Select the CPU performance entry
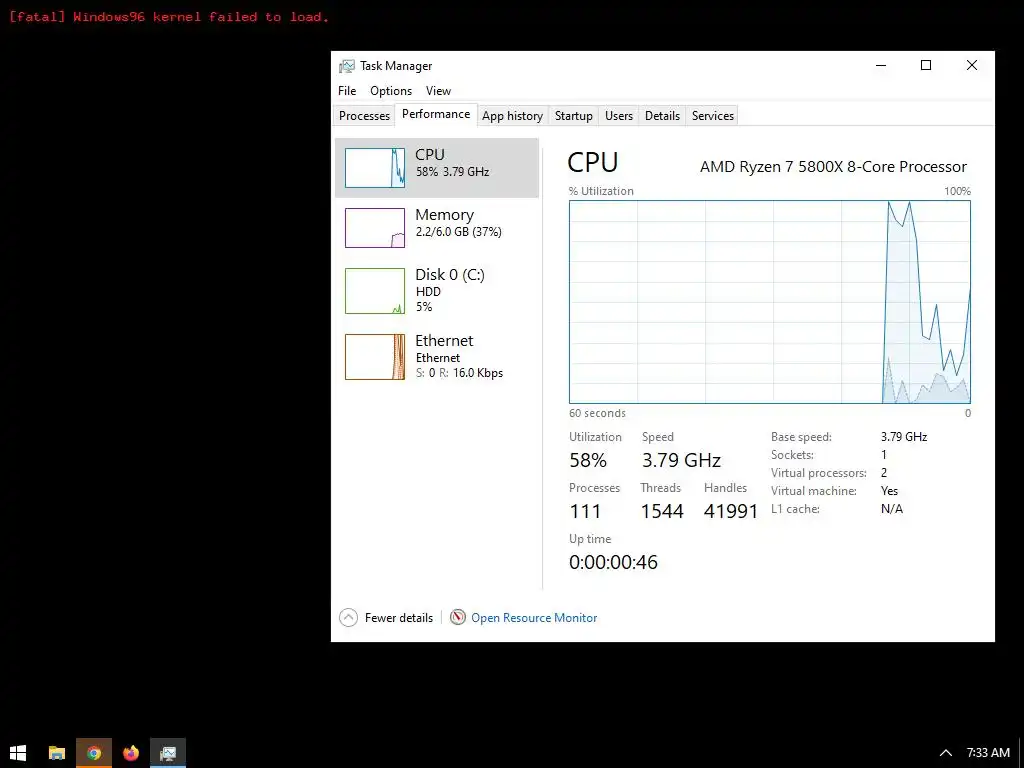Viewport: 1024px width, 768px height. click(437, 168)
